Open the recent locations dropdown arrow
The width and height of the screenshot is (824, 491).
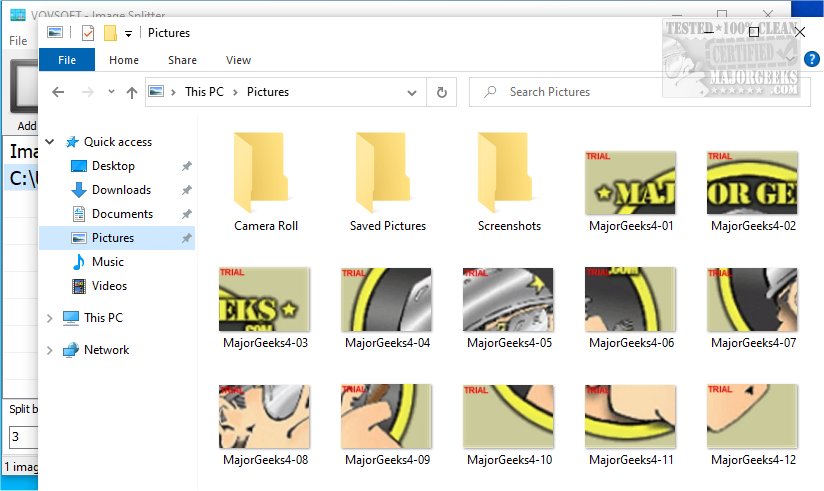(x=111, y=91)
